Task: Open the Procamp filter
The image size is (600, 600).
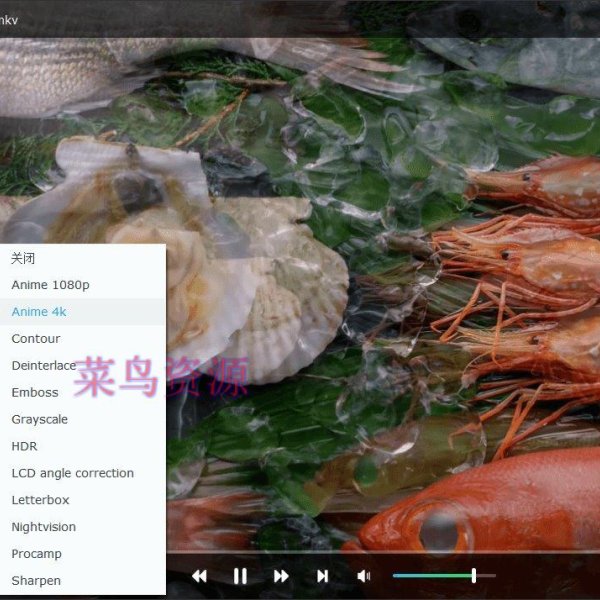Action: [37, 554]
